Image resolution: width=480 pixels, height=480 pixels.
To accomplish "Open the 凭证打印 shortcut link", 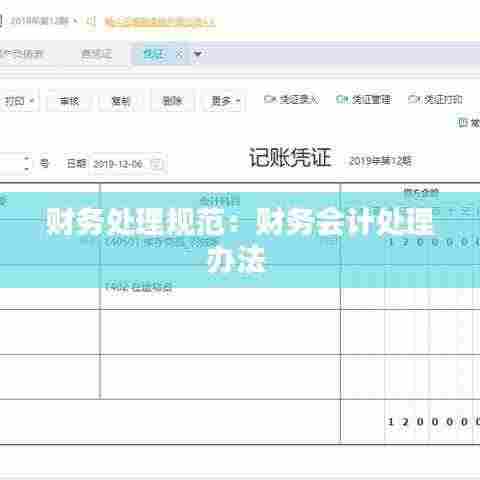I will coord(435,99).
